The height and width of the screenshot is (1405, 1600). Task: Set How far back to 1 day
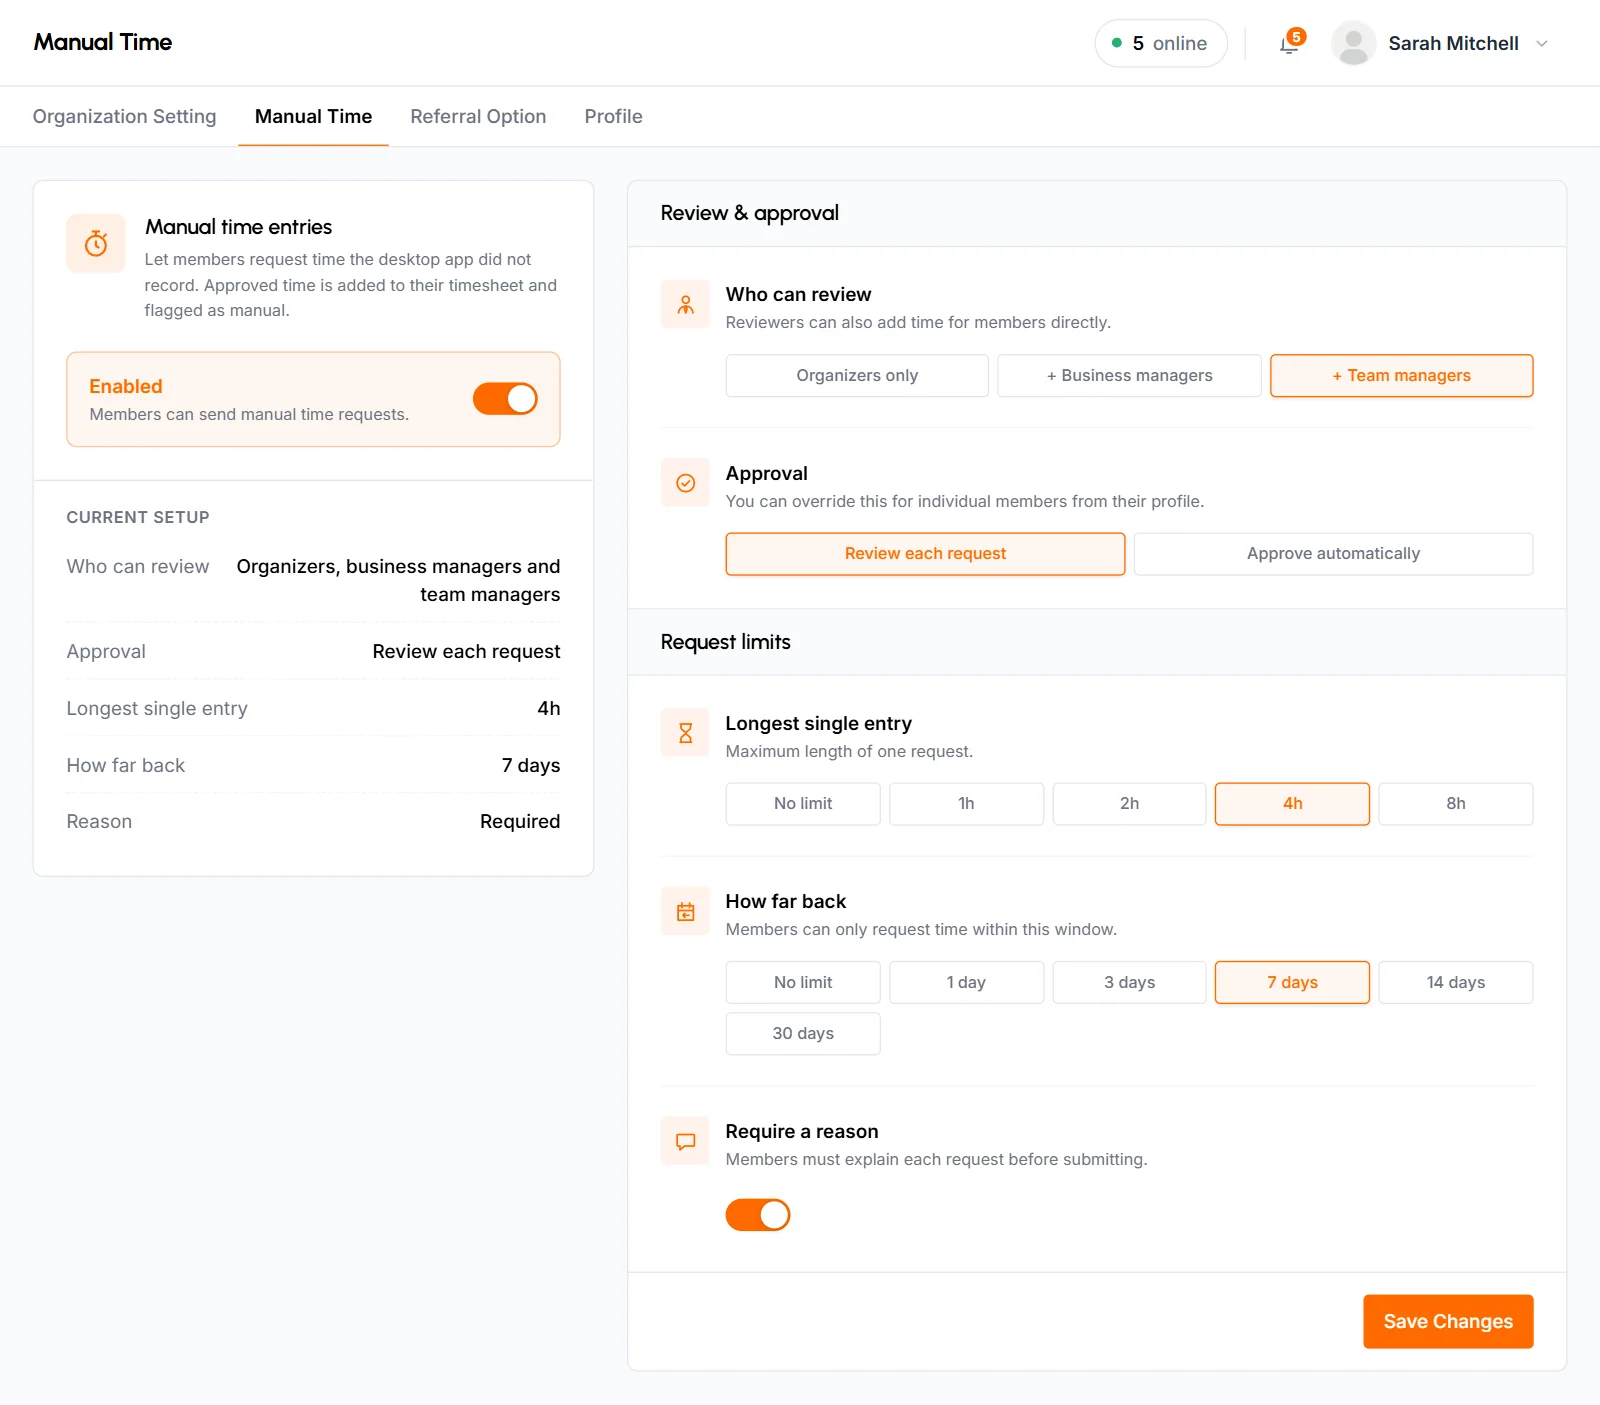point(966,982)
